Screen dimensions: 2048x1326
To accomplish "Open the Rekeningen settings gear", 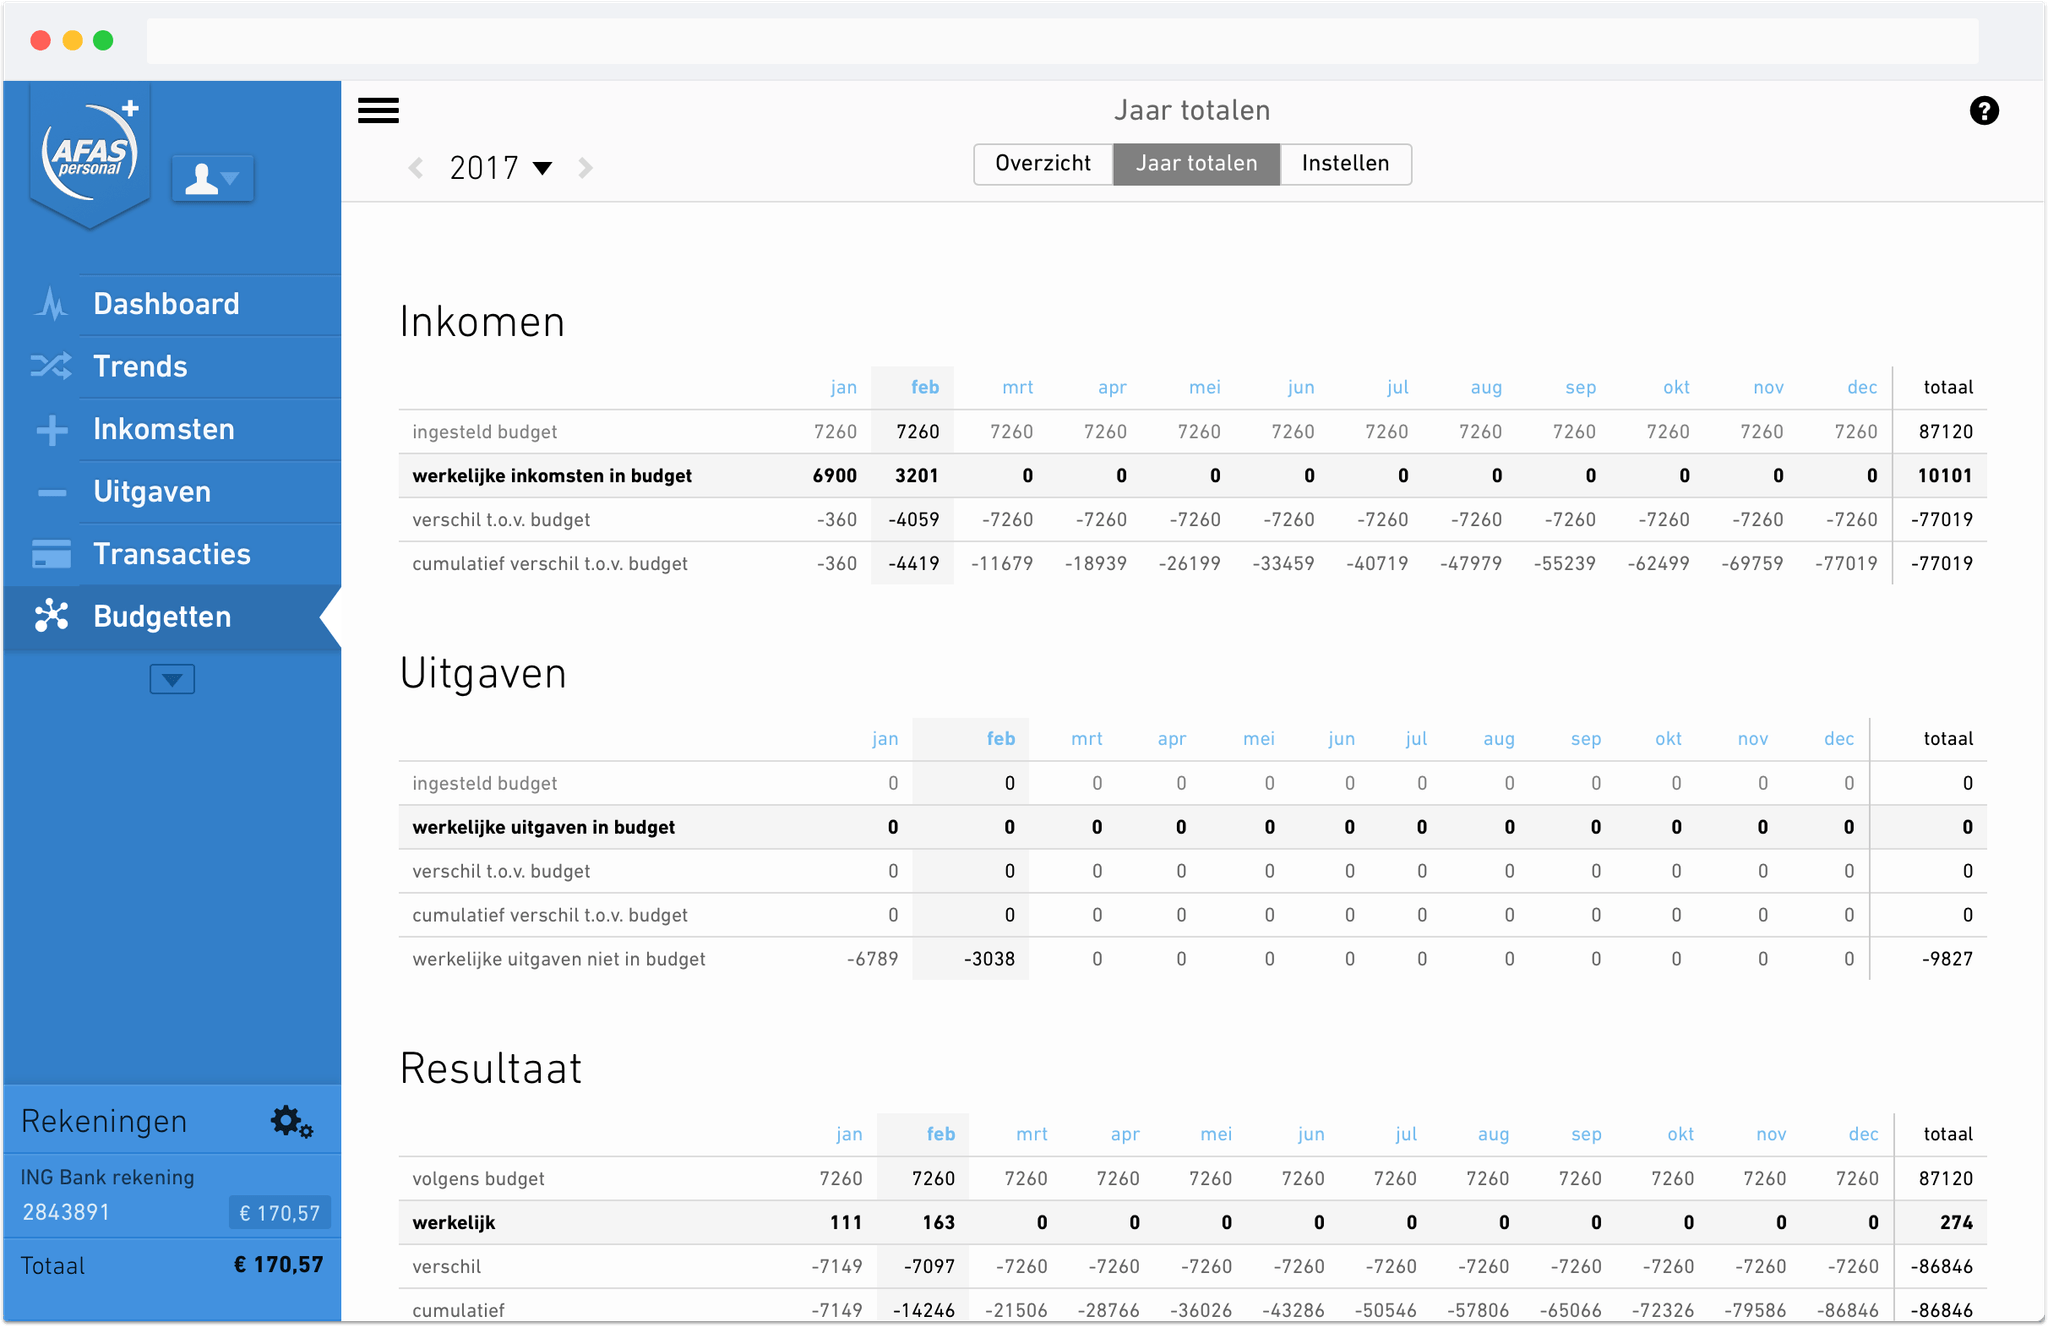I will pyautogui.click(x=290, y=1121).
